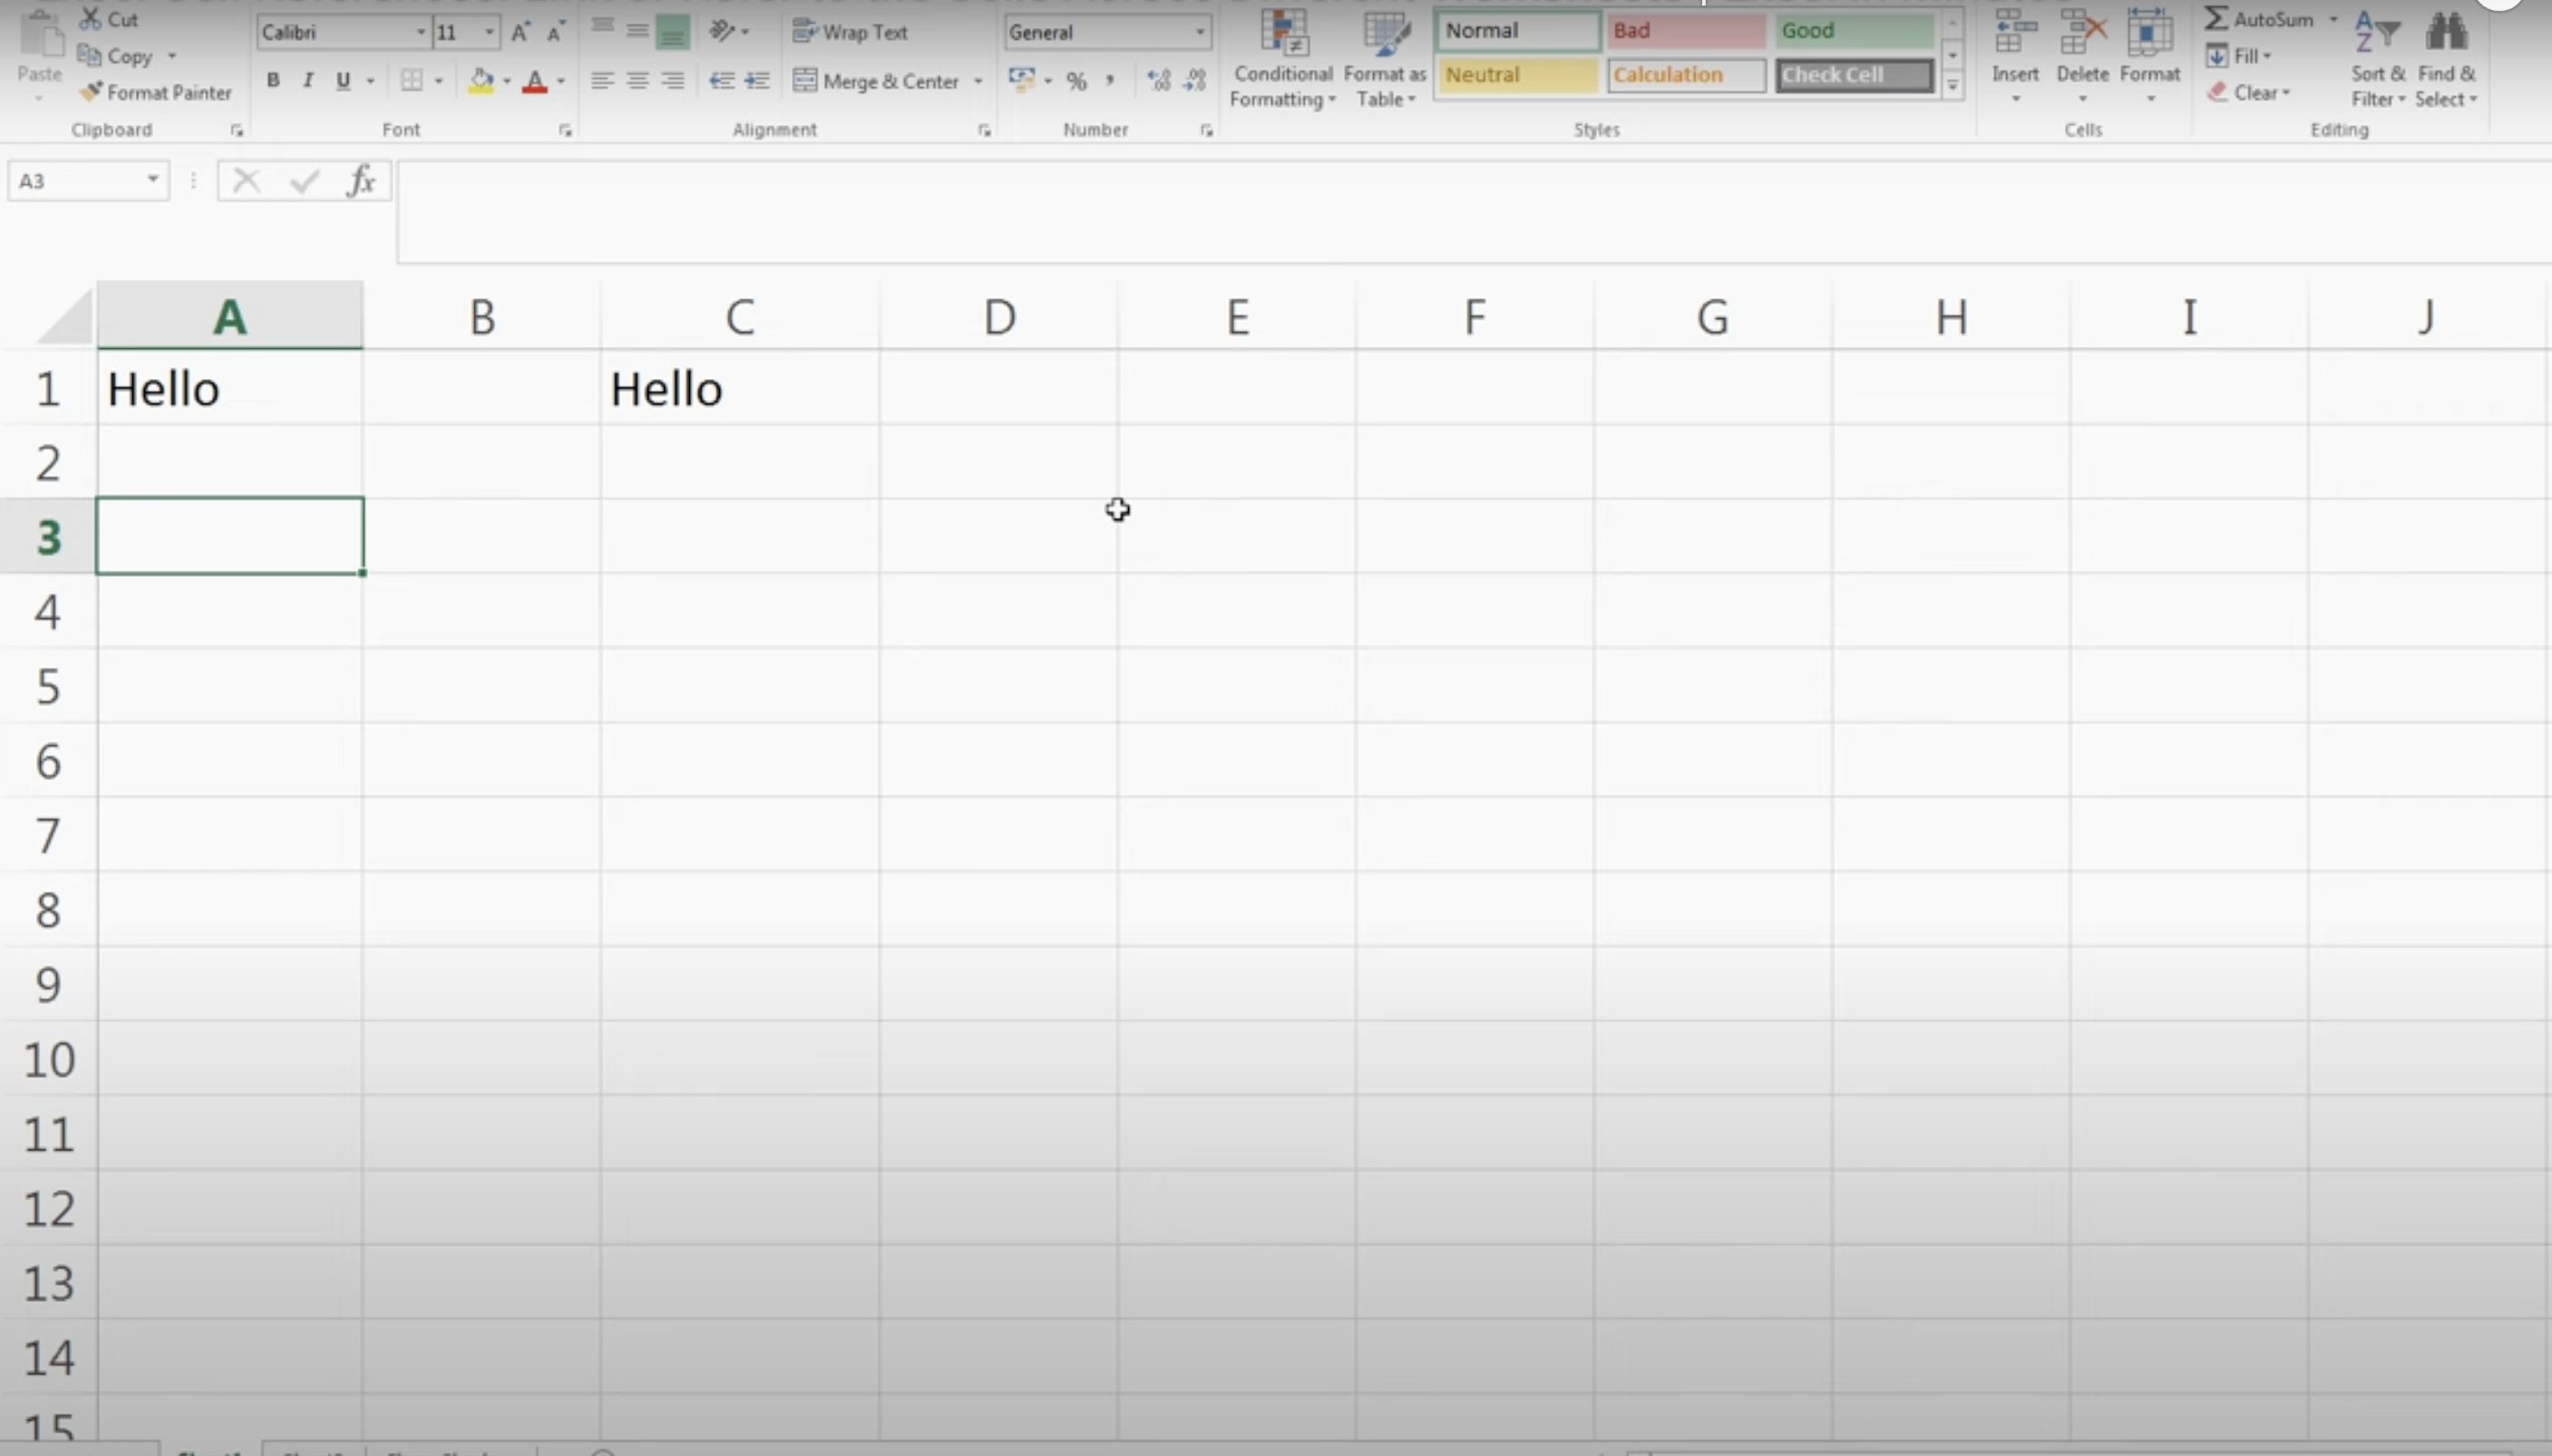Click the Insert Function fx icon
Image resolution: width=2552 pixels, height=1456 pixels.
(x=361, y=181)
